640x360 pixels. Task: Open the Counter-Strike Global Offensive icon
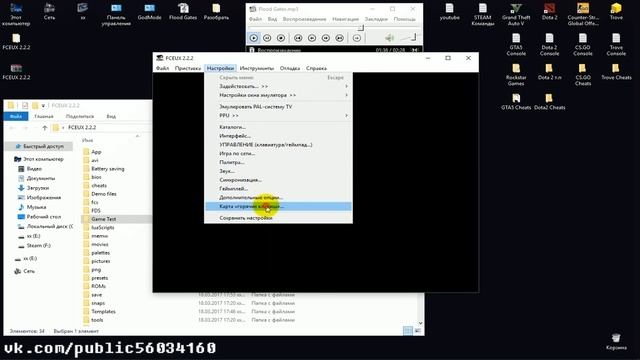click(x=583, y=14)
